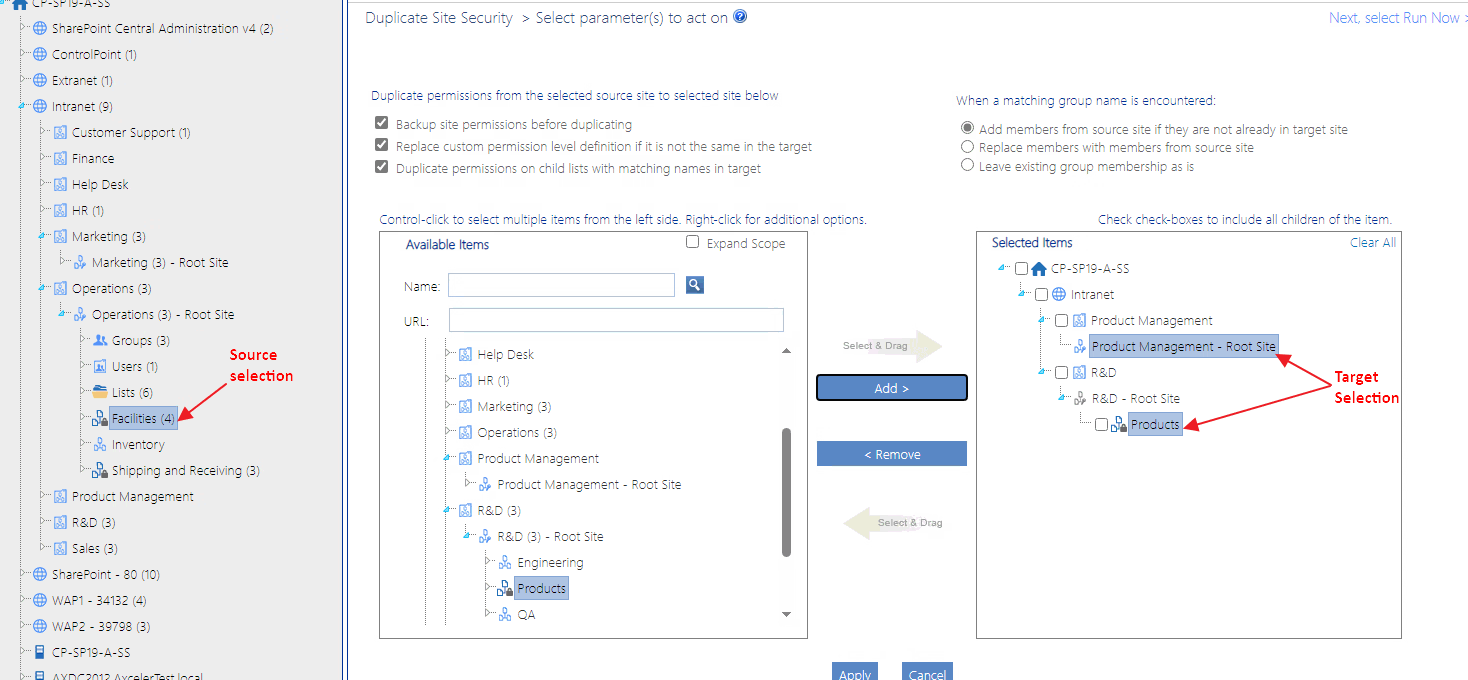1468x680 pixels.
Task: Click inside the URL input field
Action: [615, 319]
